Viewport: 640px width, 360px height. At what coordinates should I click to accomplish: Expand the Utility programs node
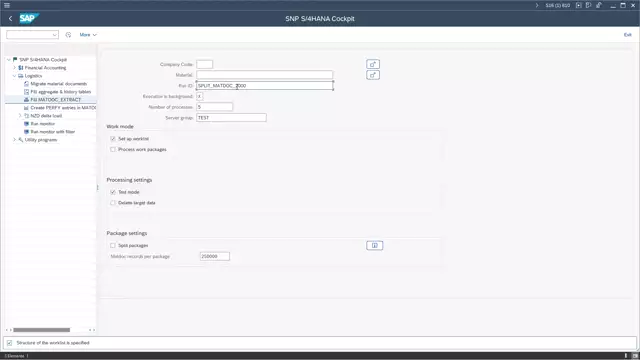14,140
